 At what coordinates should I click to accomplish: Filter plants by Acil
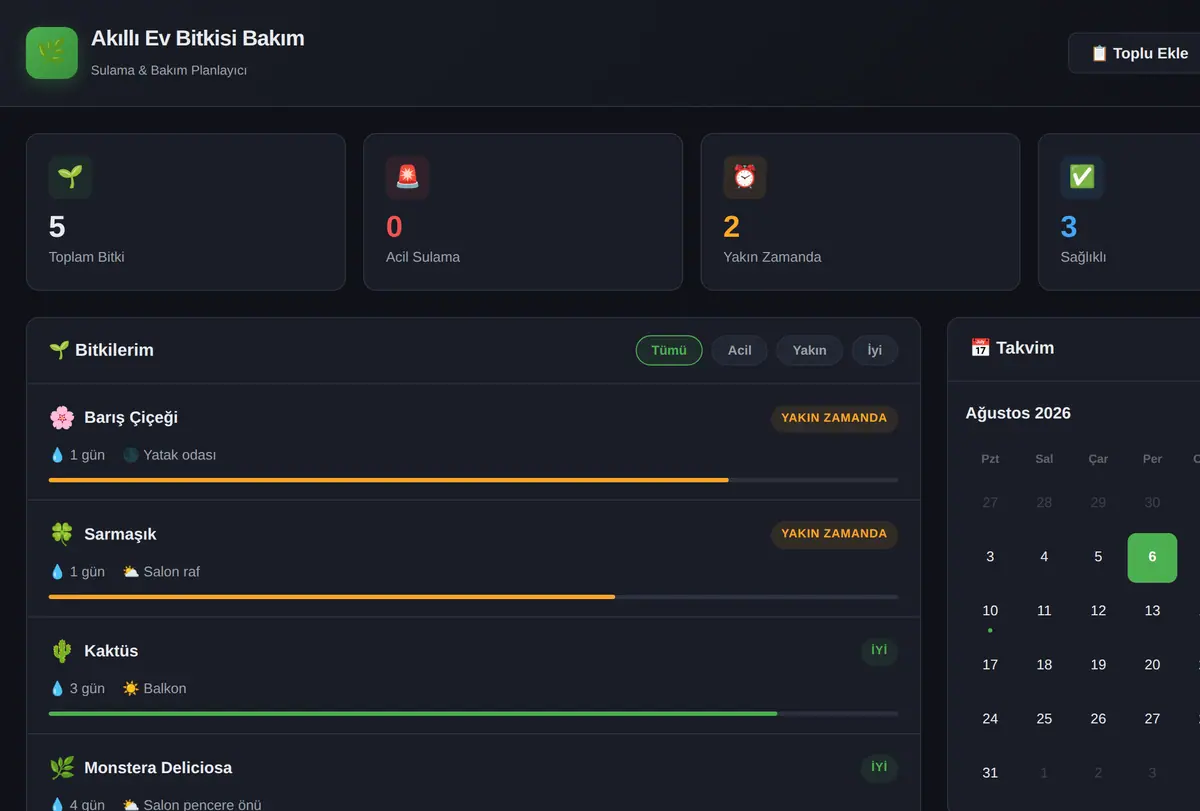(x=740, y=350)
